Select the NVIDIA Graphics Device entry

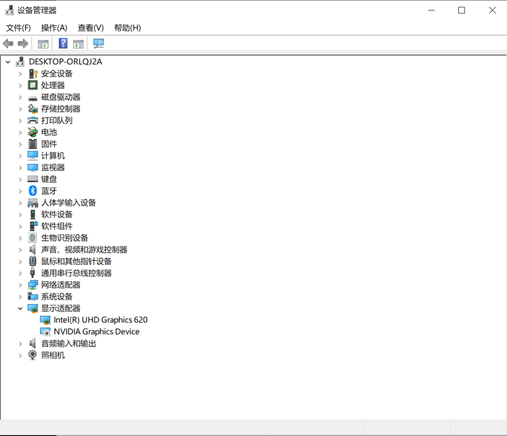96,332
